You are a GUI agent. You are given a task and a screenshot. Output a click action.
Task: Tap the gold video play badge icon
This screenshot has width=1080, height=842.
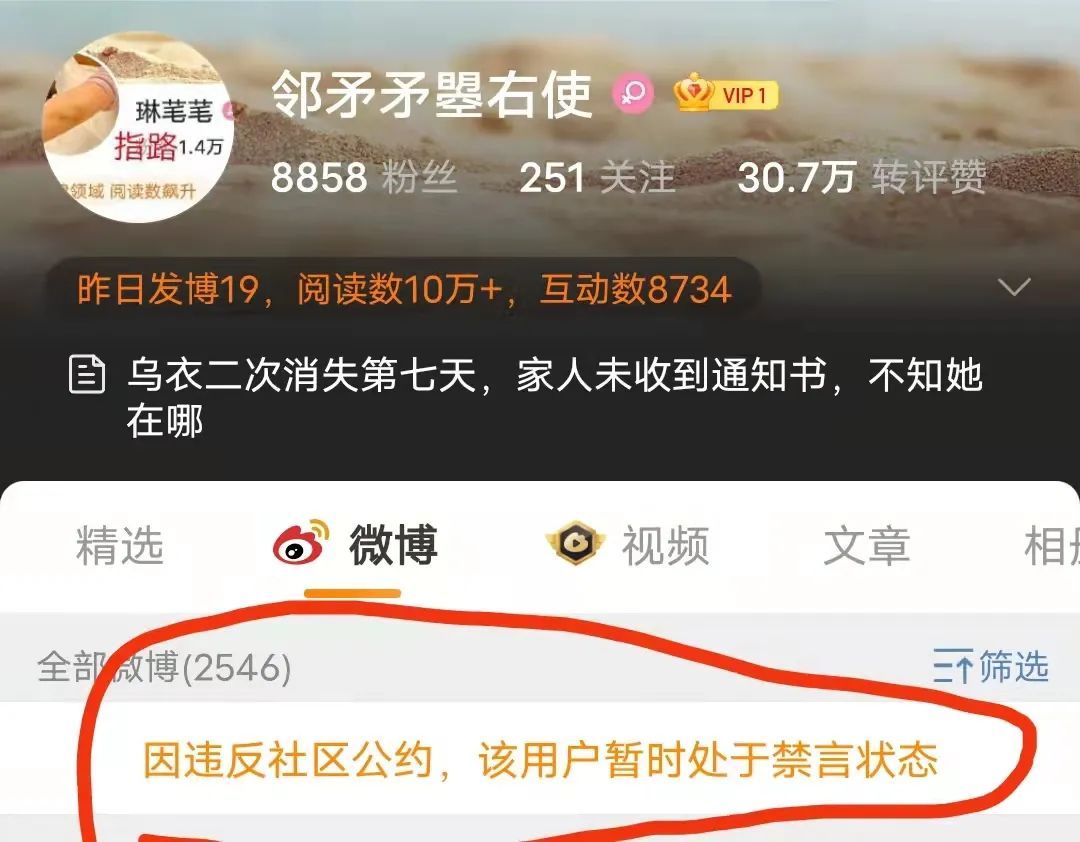pyautogui.click(x=575, y=543)
